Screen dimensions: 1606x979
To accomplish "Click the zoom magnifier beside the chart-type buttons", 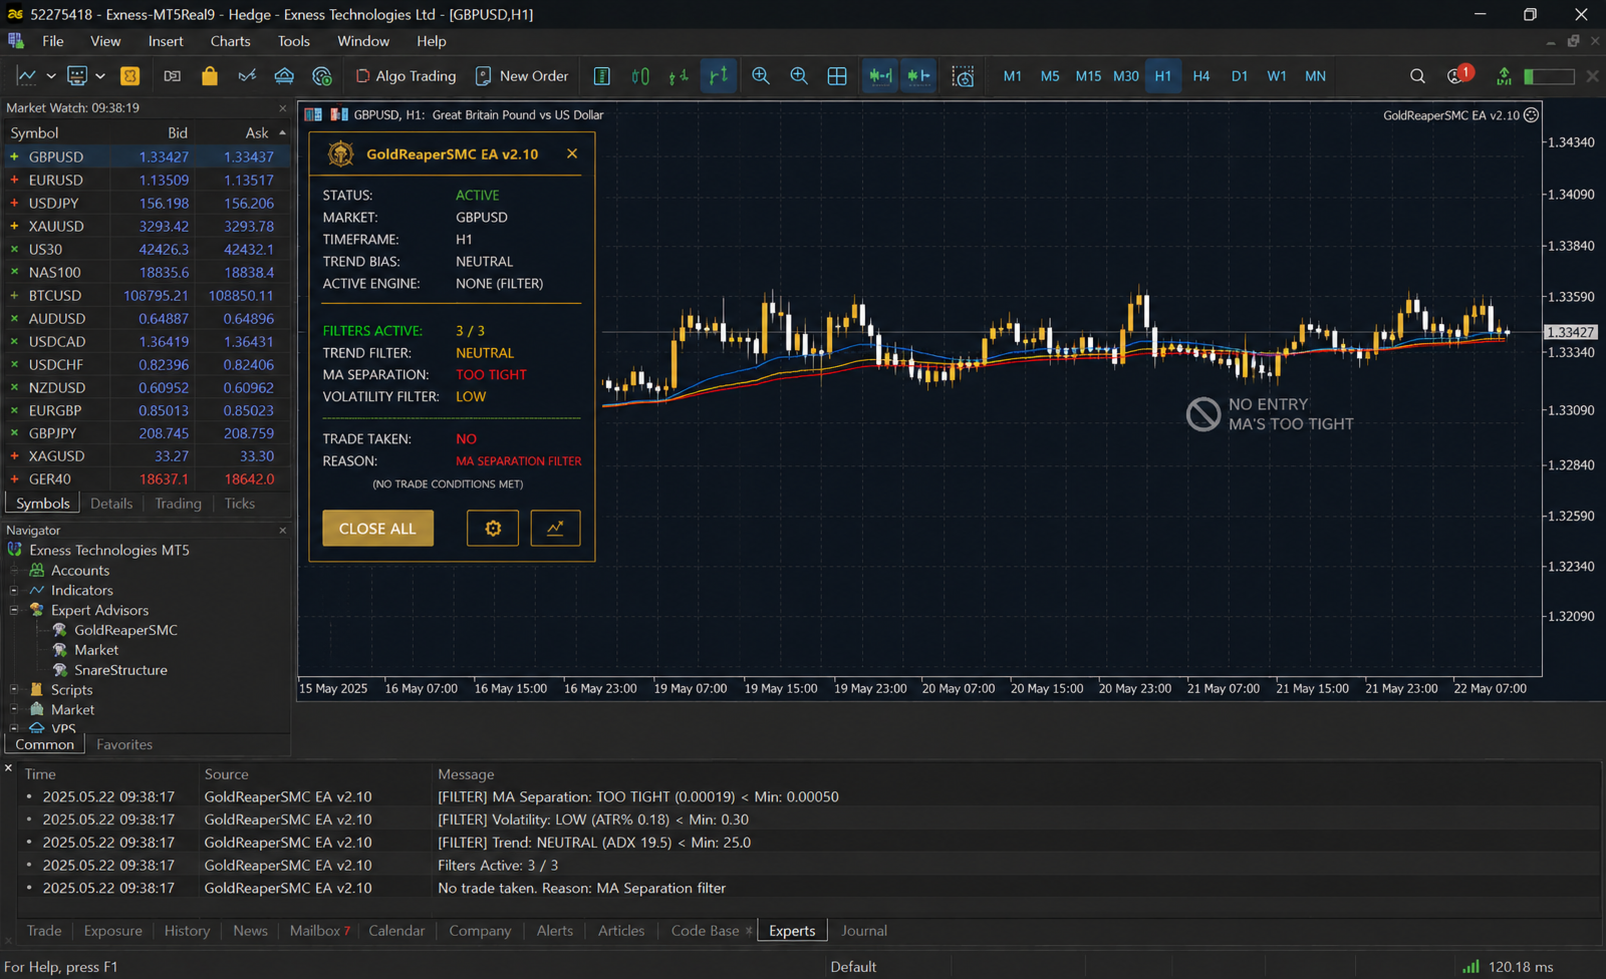I will pyautogui.click(x=761, y=76).
